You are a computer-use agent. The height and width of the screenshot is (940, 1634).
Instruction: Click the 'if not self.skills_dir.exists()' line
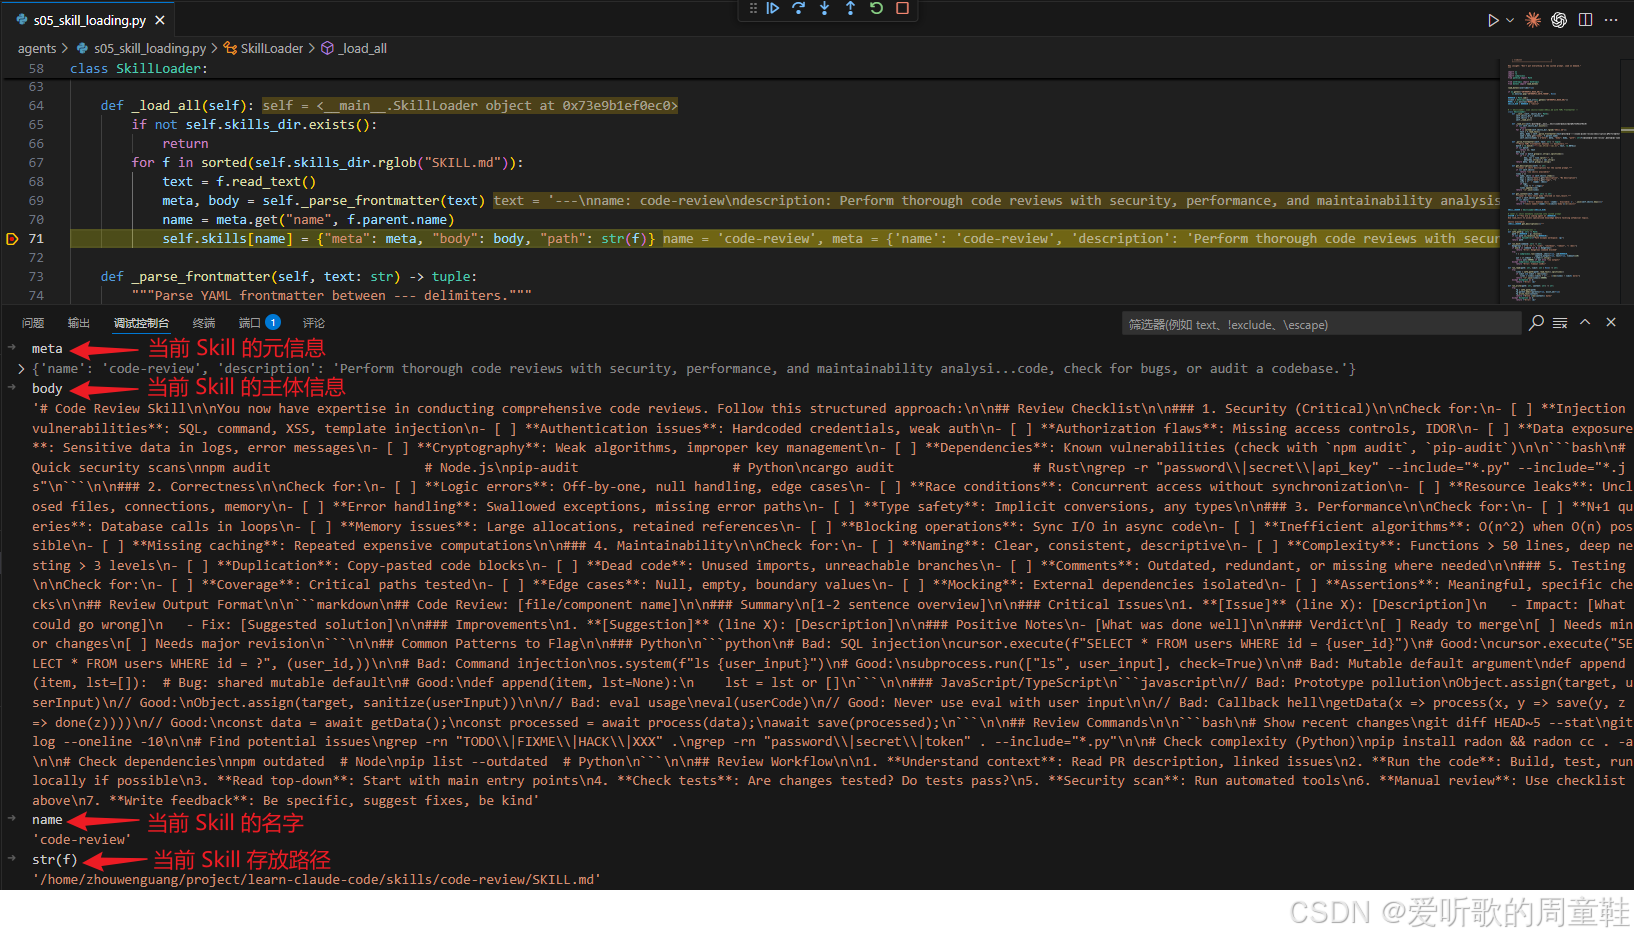click(255, 125)
